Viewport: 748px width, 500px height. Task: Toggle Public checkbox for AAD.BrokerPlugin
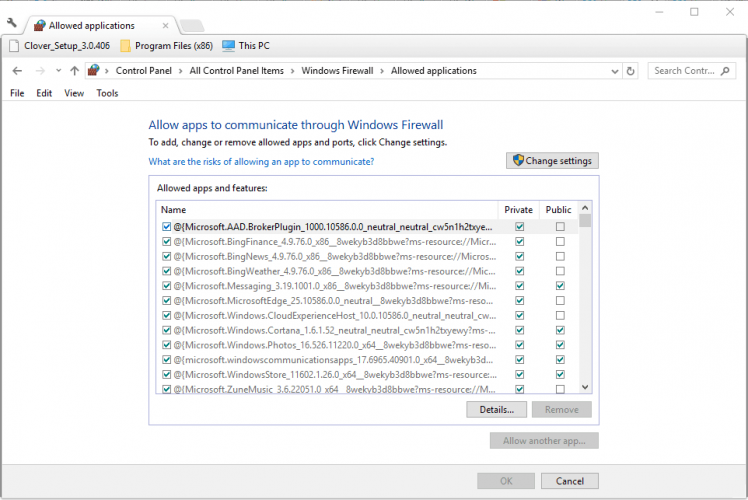(560, 227)
